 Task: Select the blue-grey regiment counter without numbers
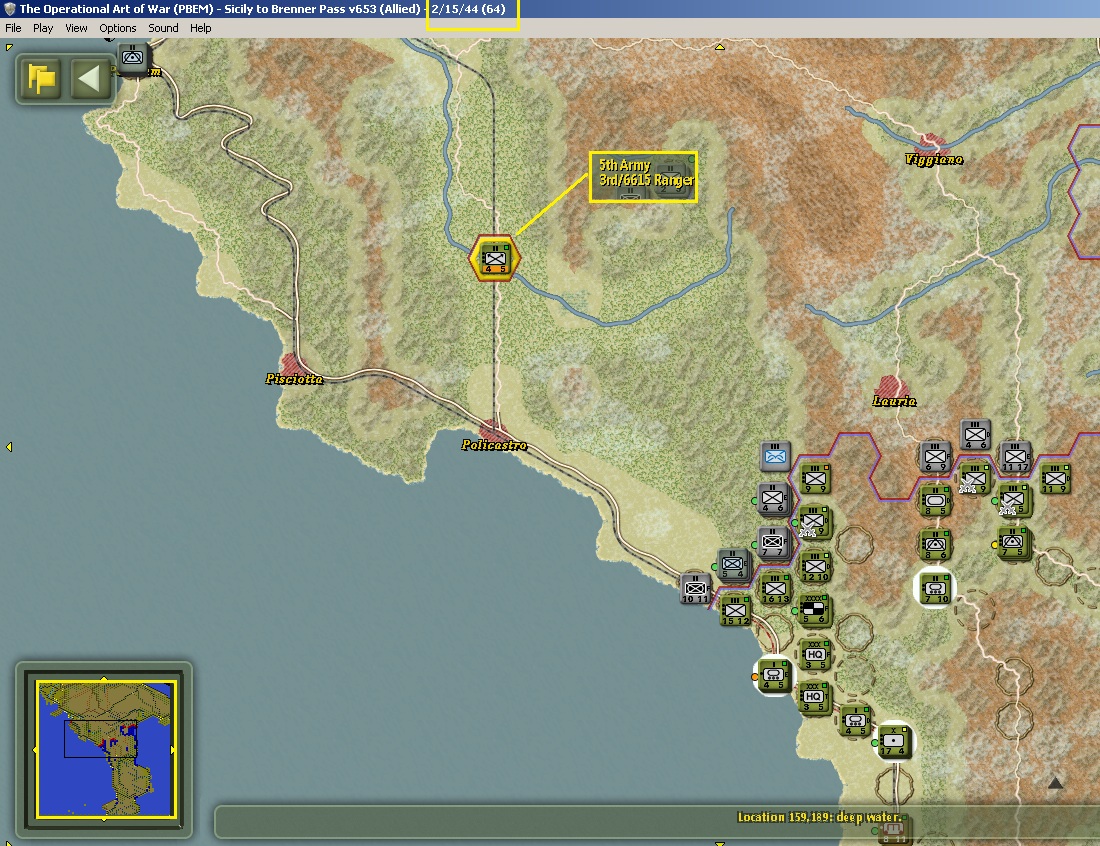coord(775,456)
